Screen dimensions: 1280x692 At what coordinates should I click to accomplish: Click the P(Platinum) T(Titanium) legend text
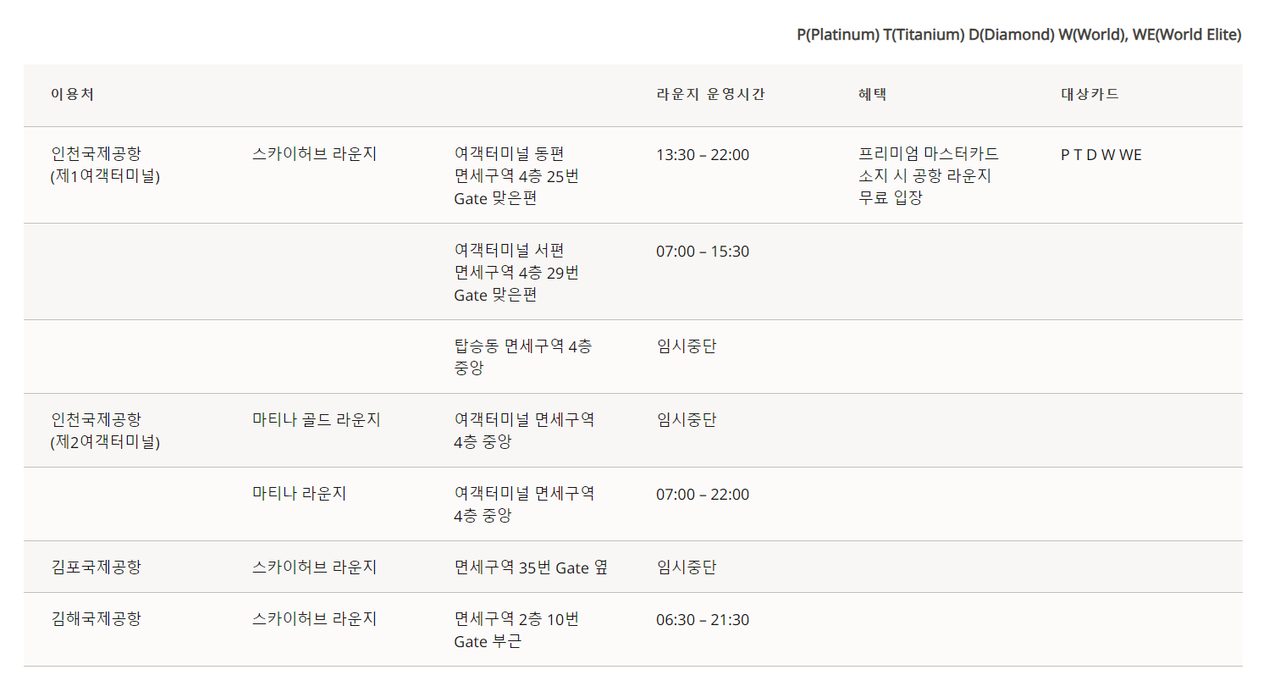(x=881, y=35)
